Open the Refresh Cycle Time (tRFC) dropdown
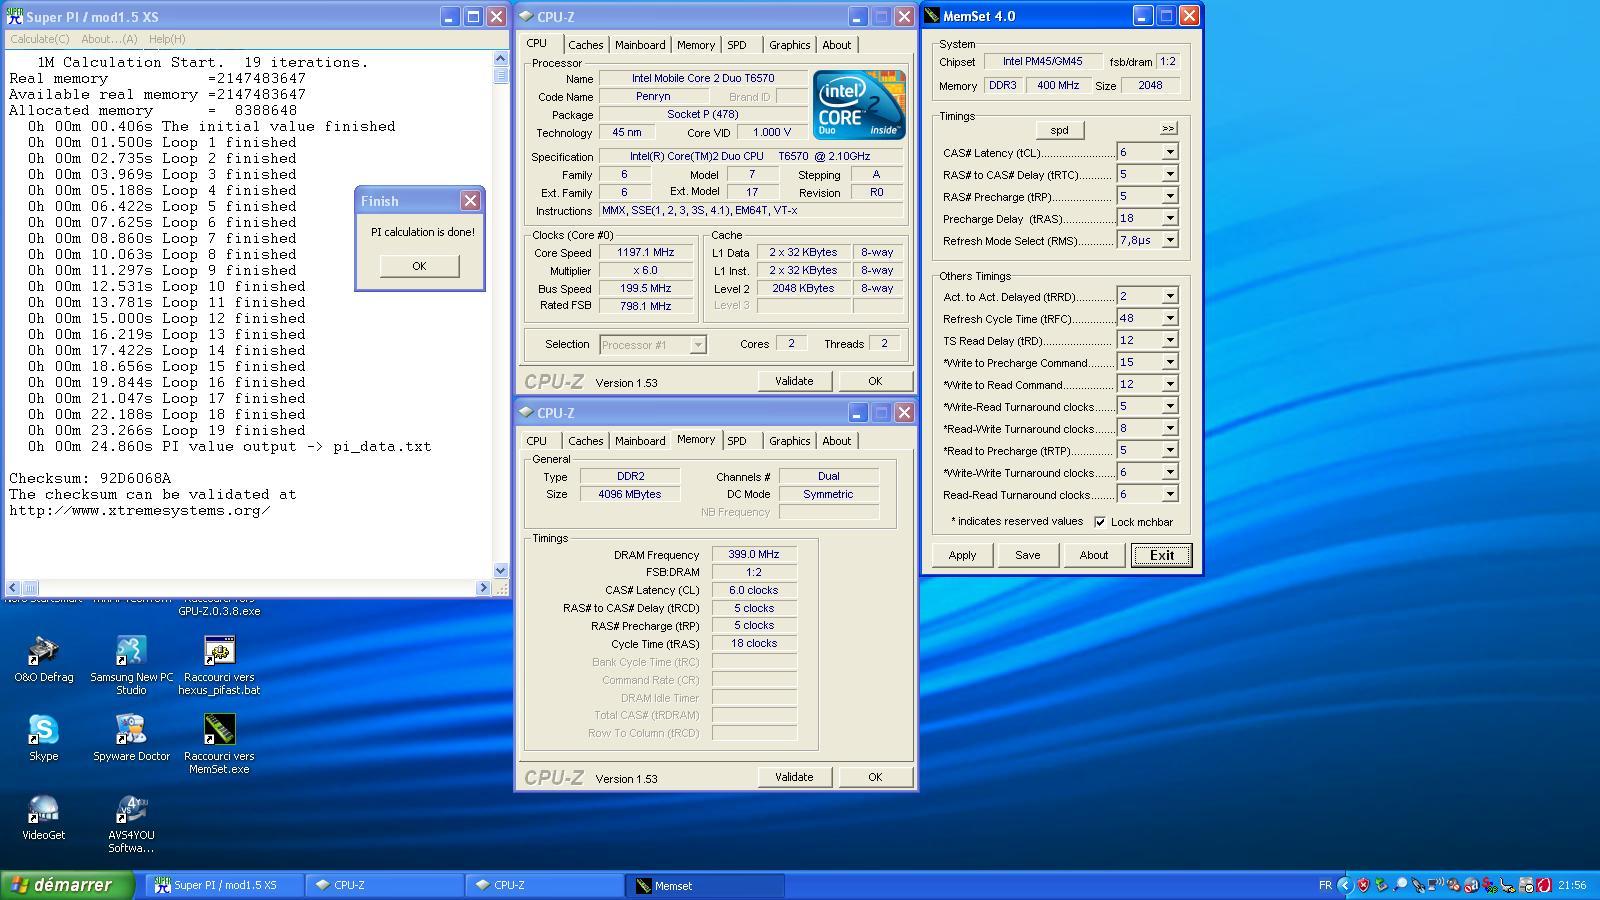 (x=1169, y=318)
